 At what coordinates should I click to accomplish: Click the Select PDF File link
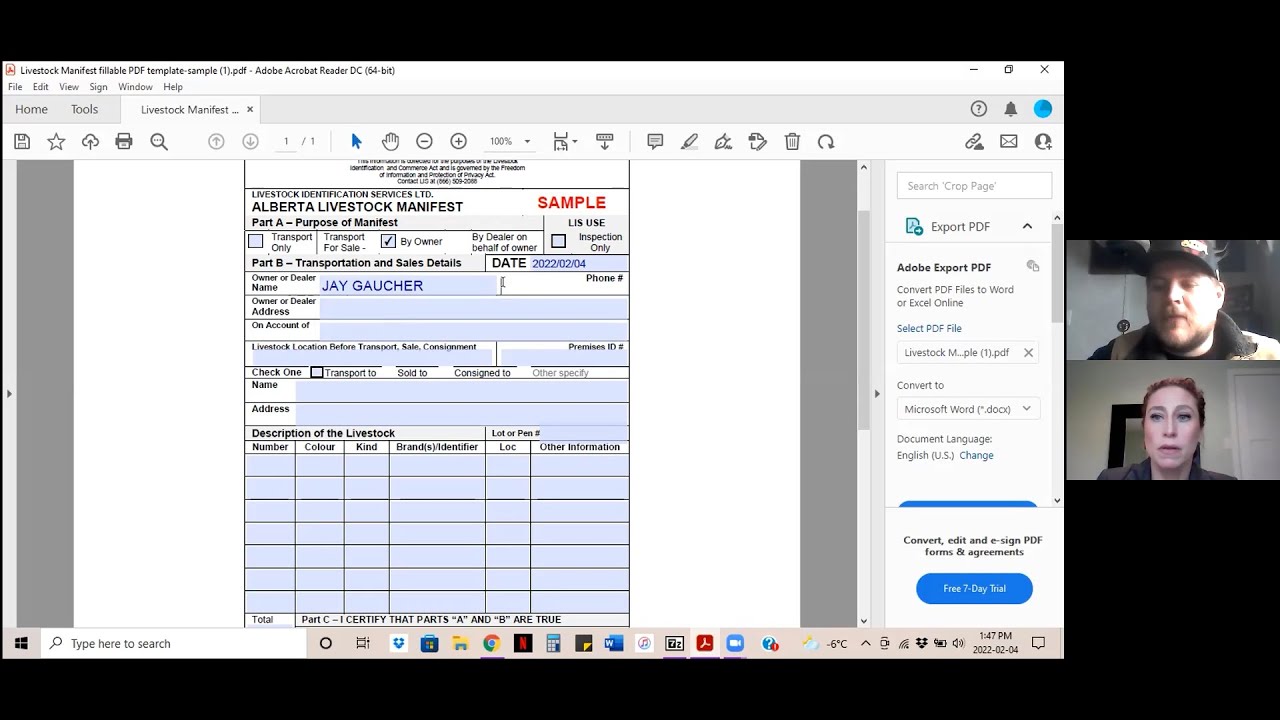(x=929, y=328)
